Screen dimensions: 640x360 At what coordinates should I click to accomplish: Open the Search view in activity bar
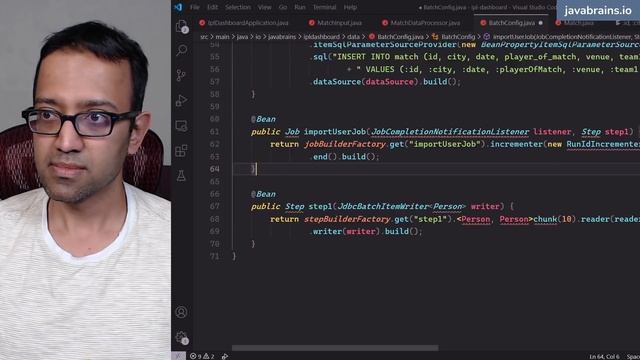(182, 50)
